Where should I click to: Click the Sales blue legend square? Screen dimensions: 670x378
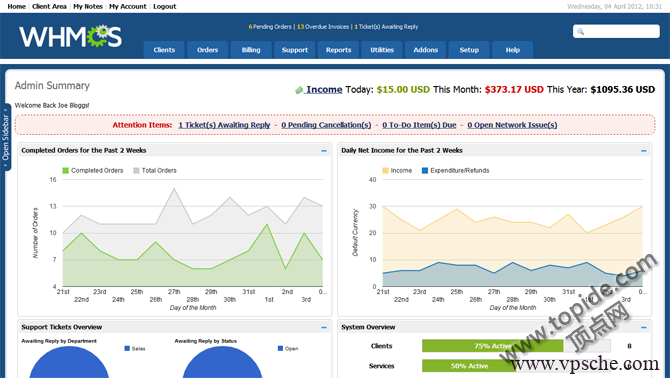127,349
